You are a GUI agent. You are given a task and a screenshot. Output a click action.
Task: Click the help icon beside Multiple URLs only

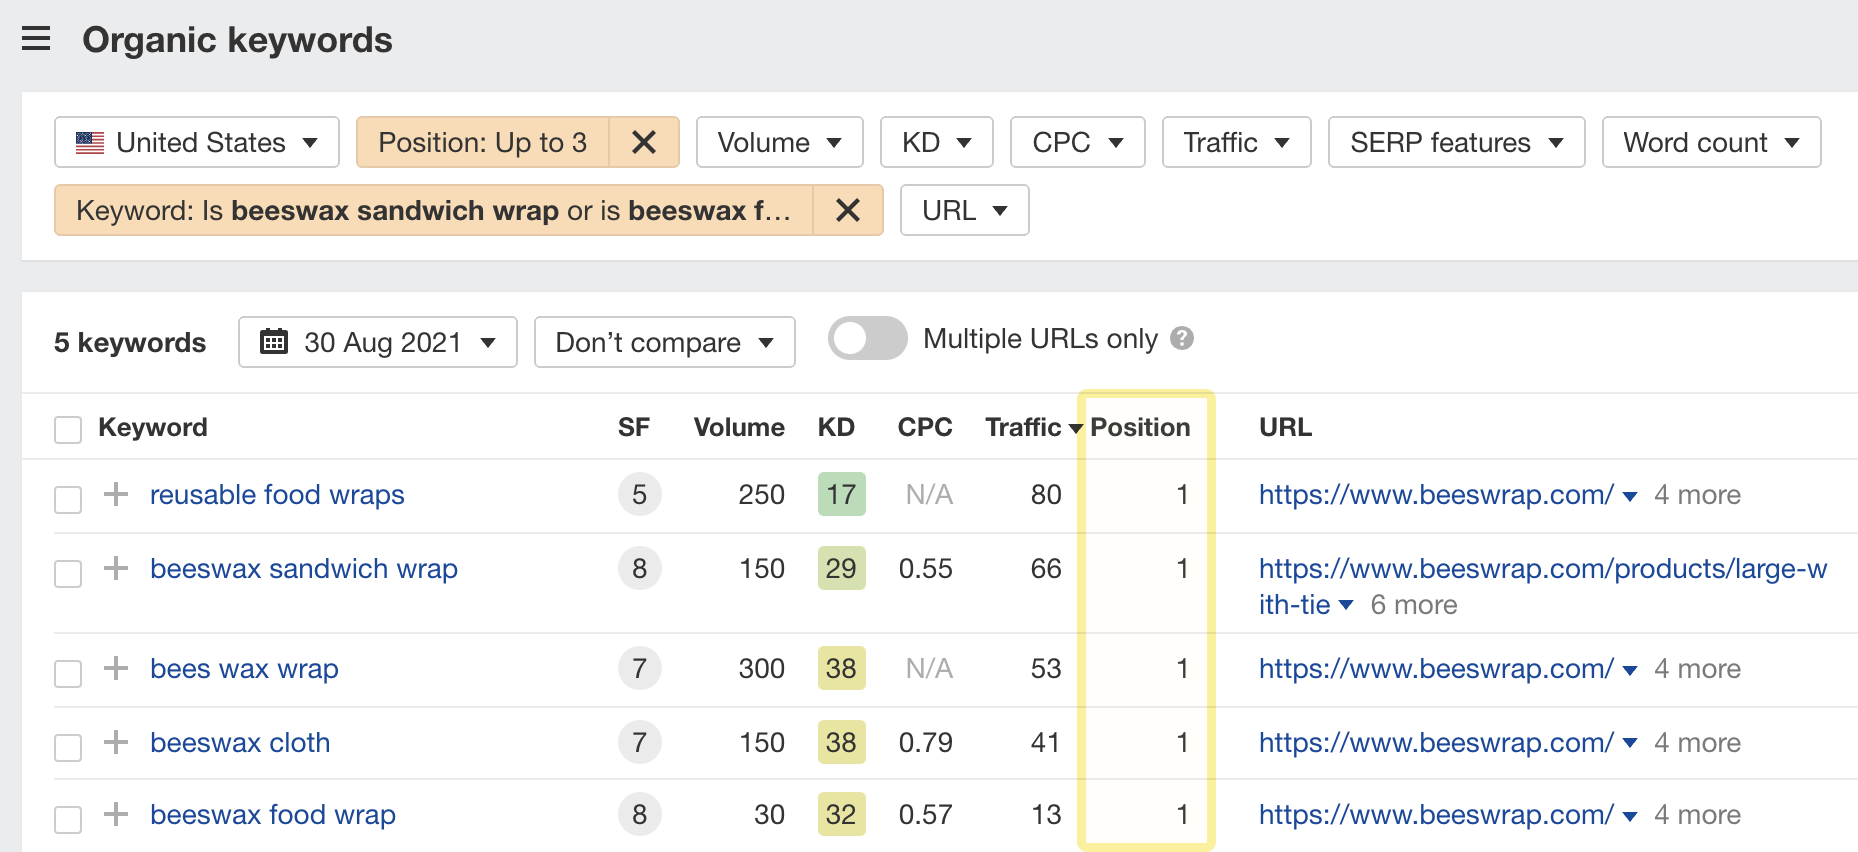click(x=1182, y=339)
